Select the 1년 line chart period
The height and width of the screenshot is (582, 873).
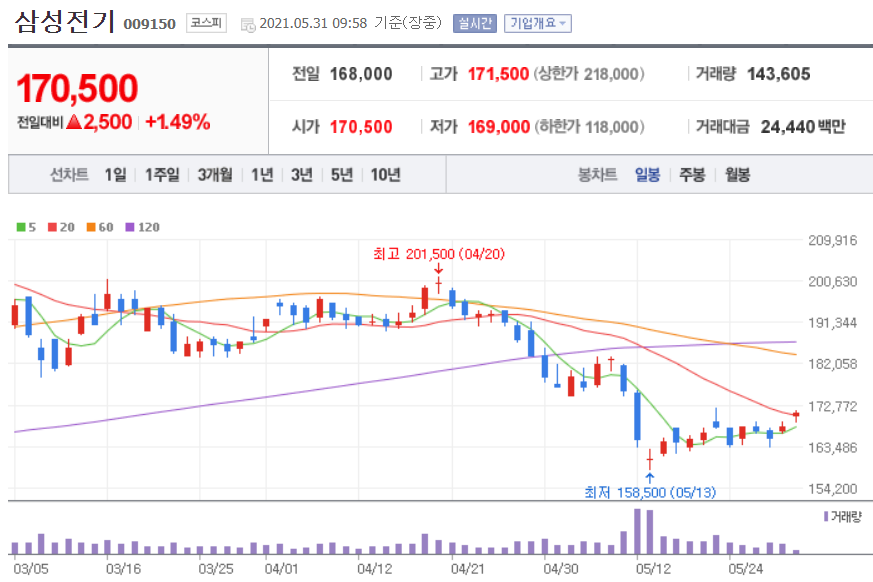262,175
